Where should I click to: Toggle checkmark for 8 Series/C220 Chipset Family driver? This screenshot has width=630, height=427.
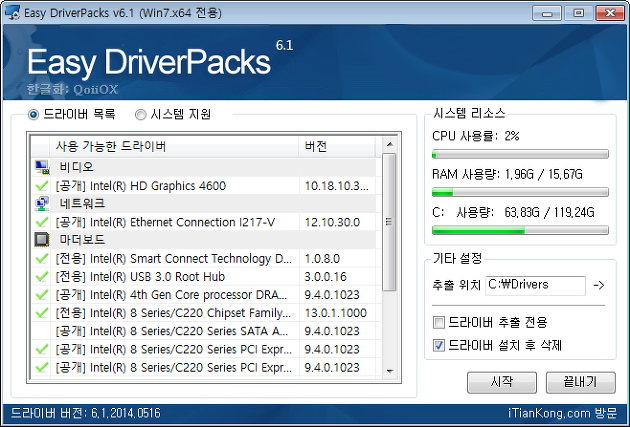[x=41, y=313]
